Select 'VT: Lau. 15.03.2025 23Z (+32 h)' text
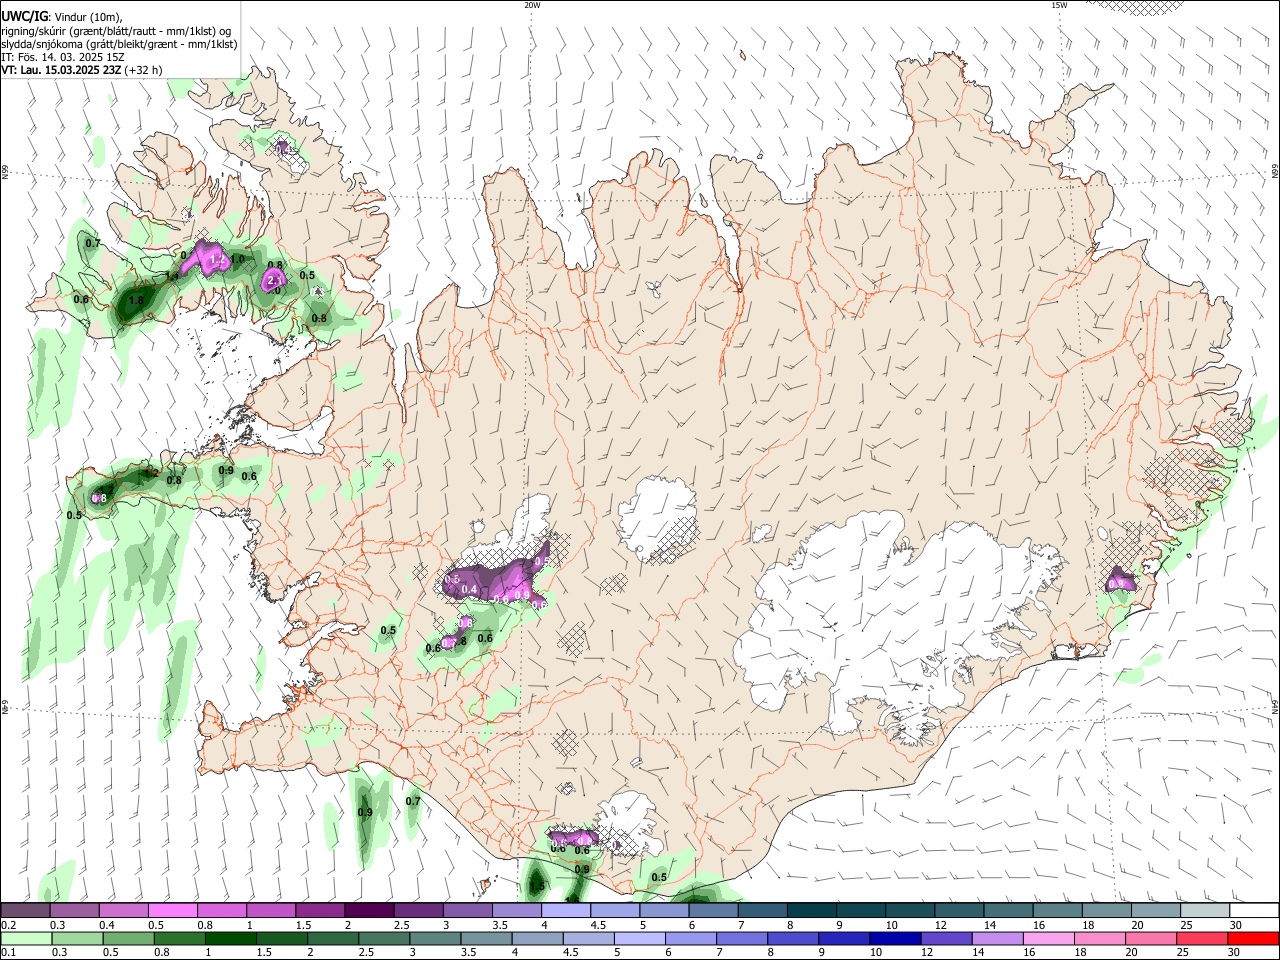This screenshot has height=960, width=1280. [x=82, y=70]
